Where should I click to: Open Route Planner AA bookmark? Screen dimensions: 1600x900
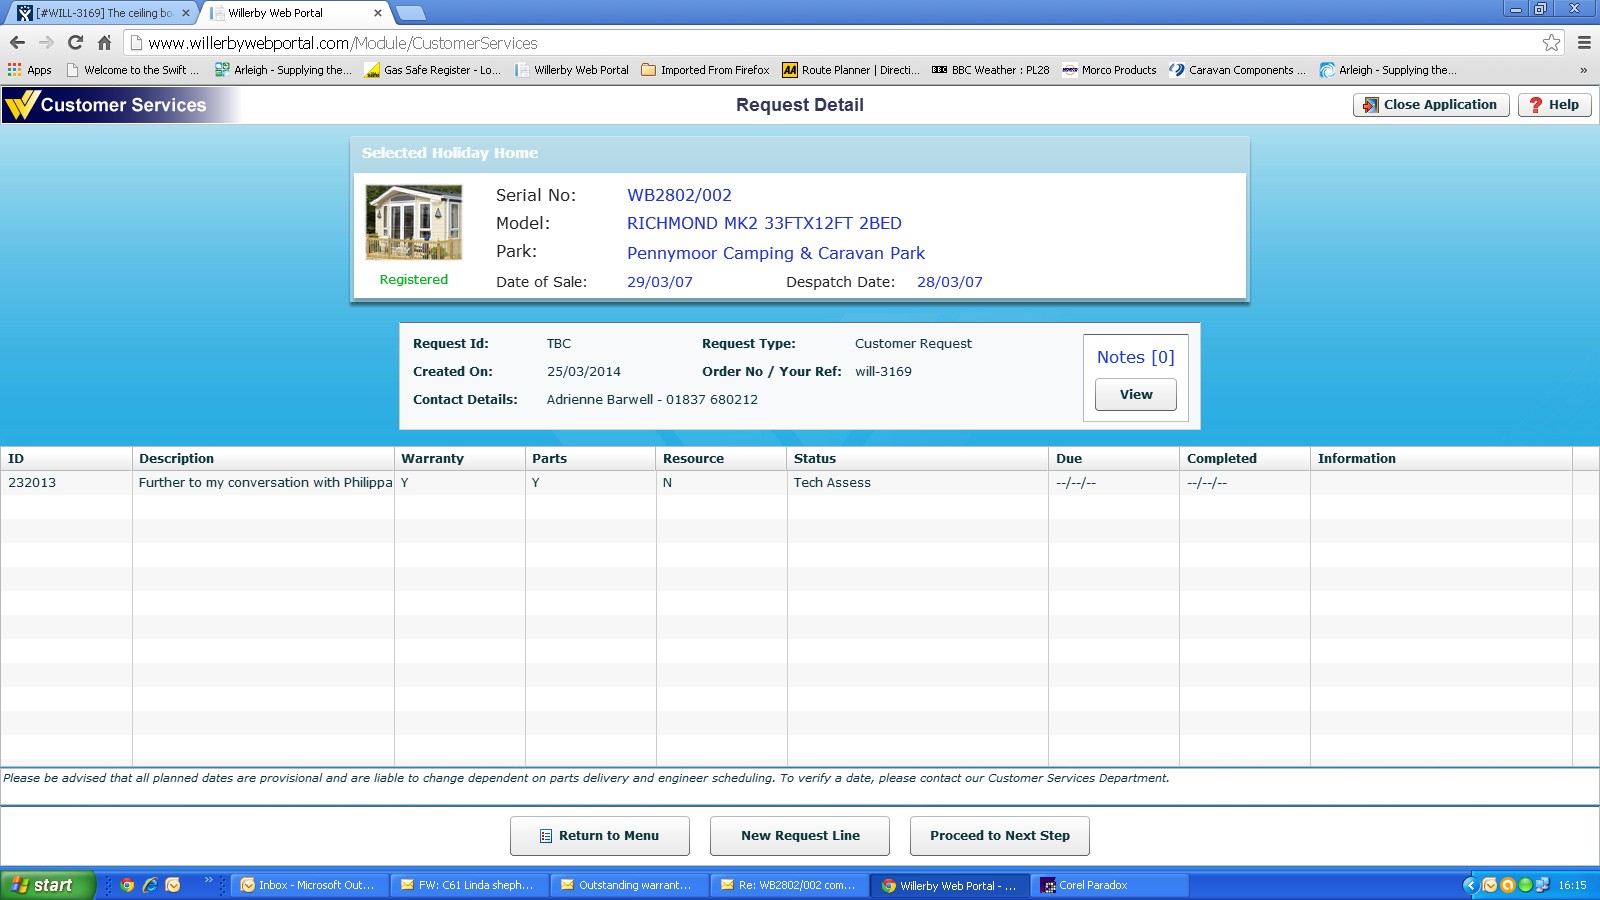coord(850,70)
